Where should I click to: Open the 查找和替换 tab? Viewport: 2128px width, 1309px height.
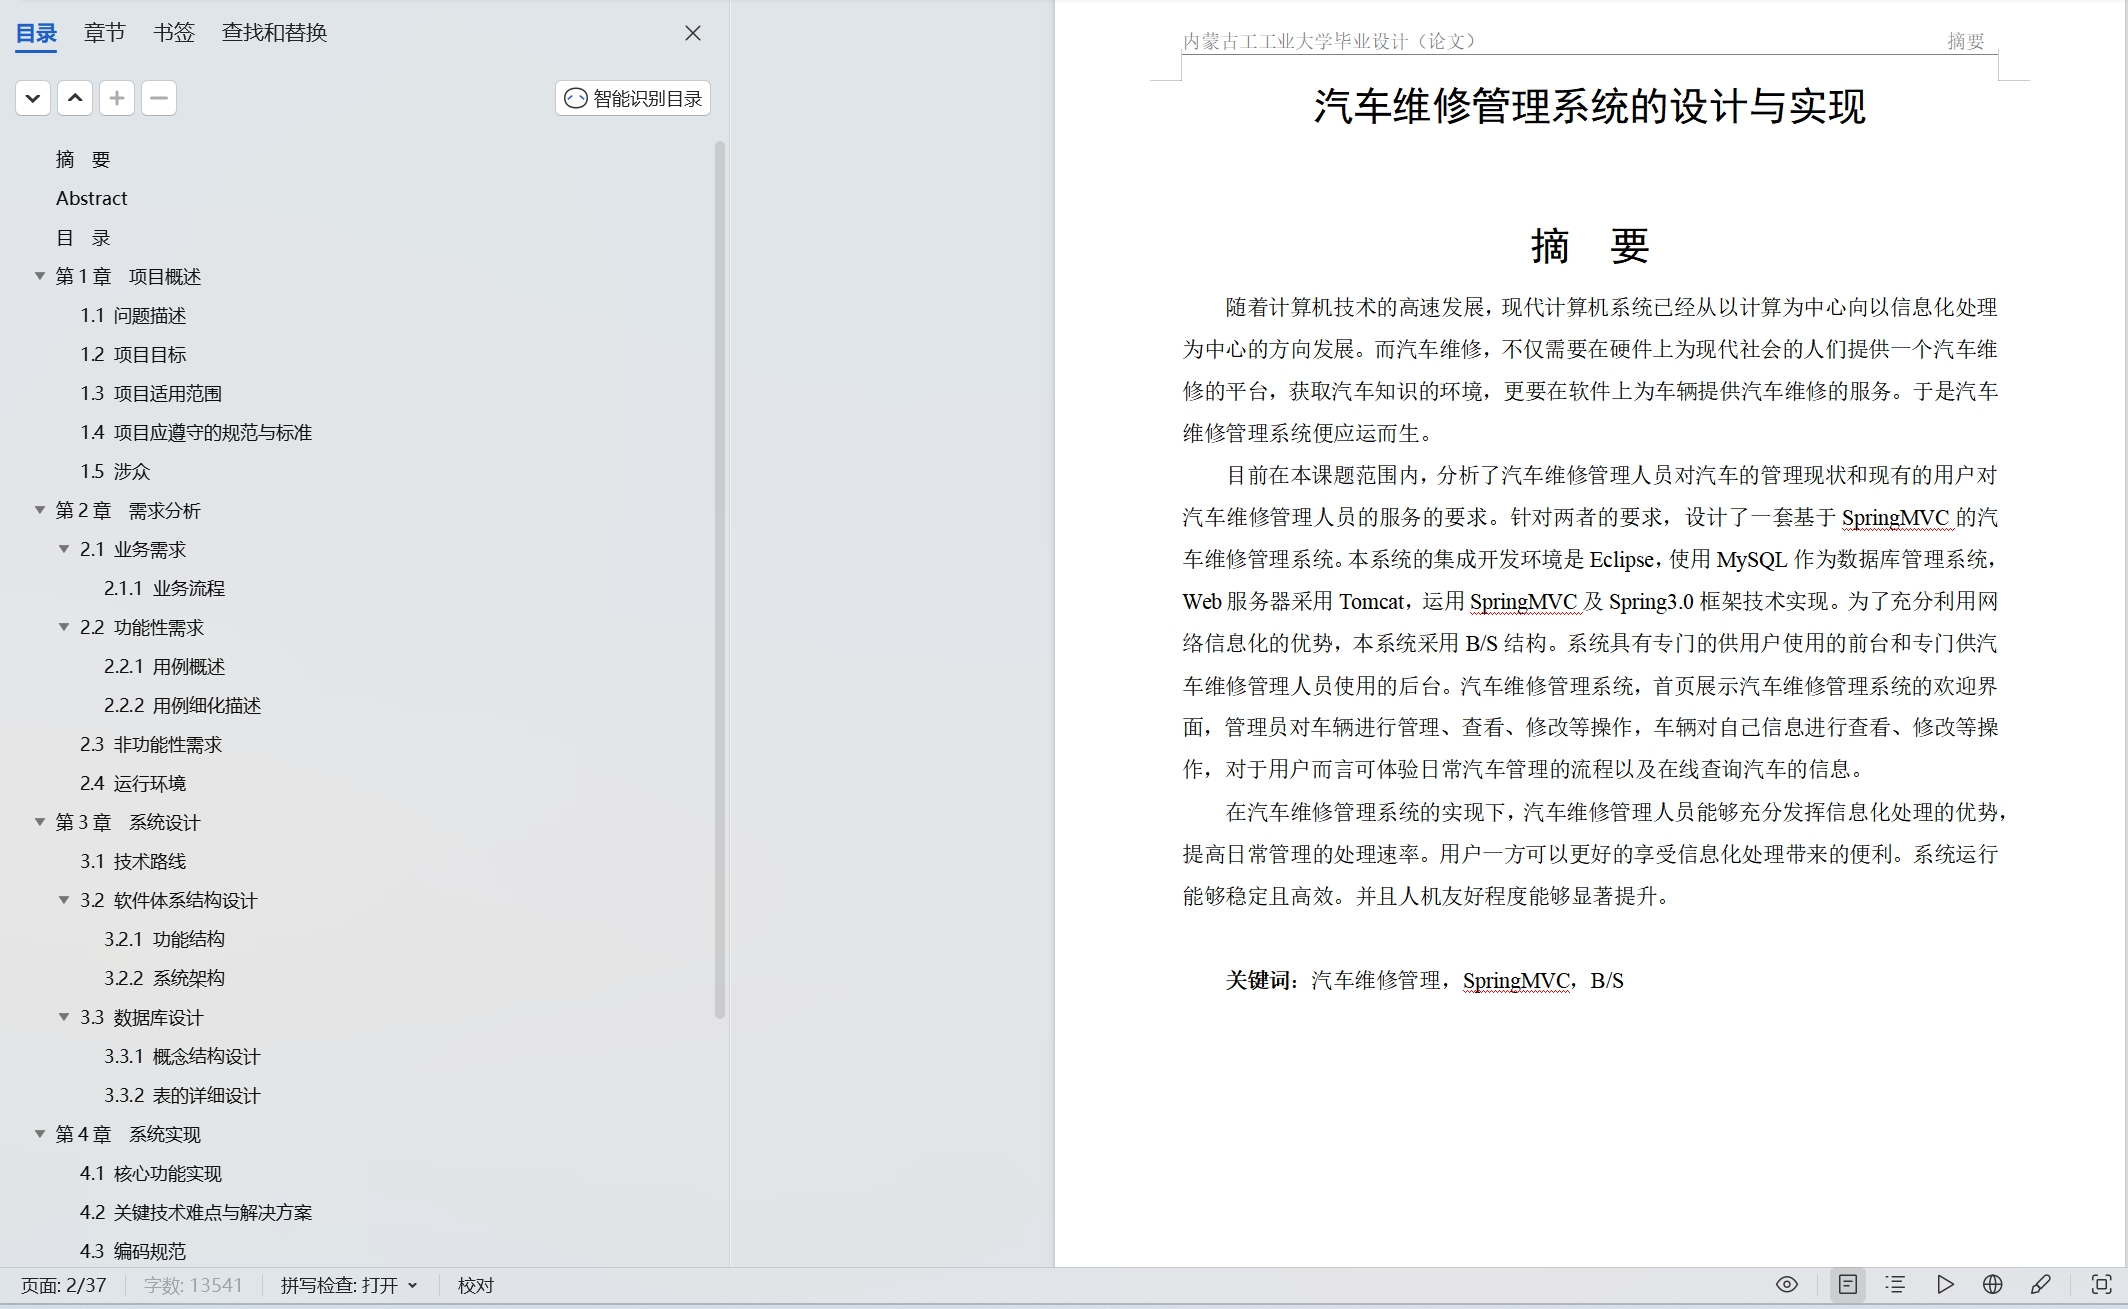click(x=274, y=33)
